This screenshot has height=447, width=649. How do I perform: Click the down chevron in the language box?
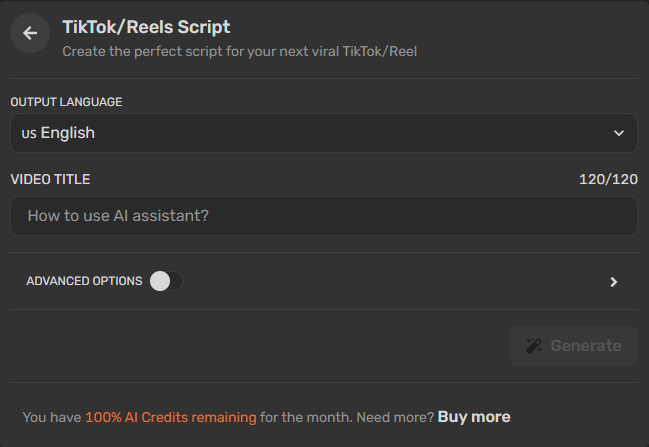[619, 133]
